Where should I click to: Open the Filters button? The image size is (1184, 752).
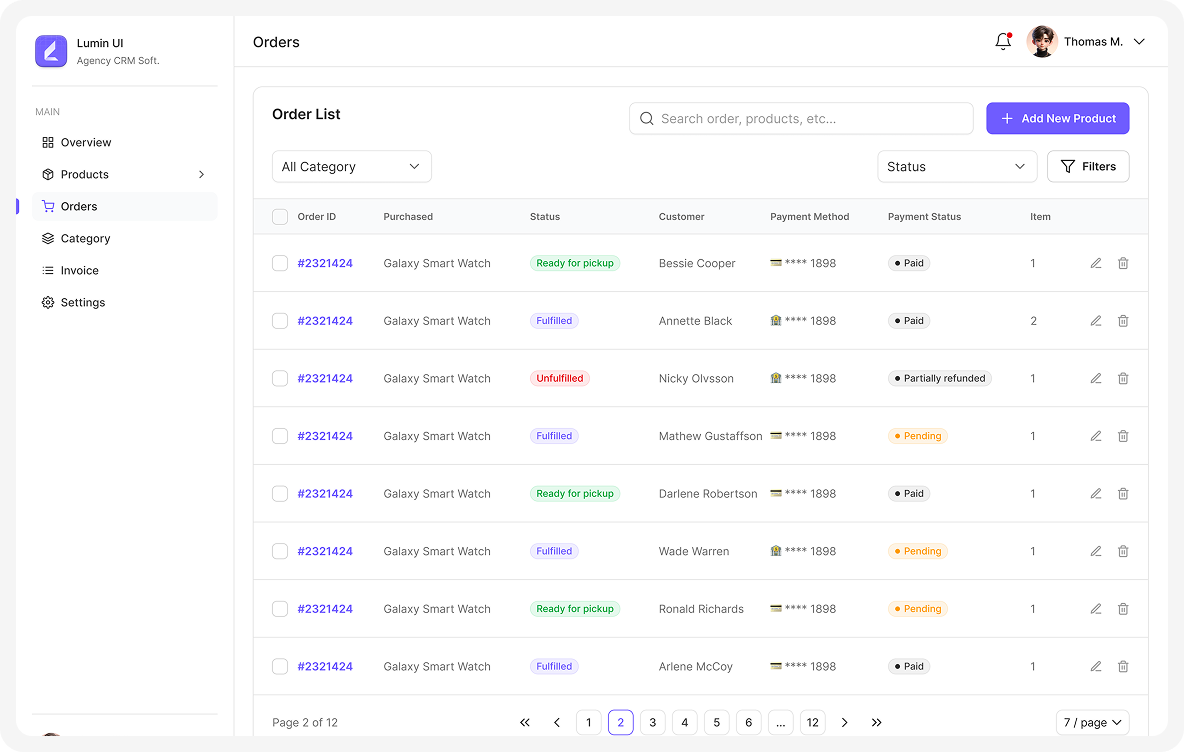(1088, 167)
